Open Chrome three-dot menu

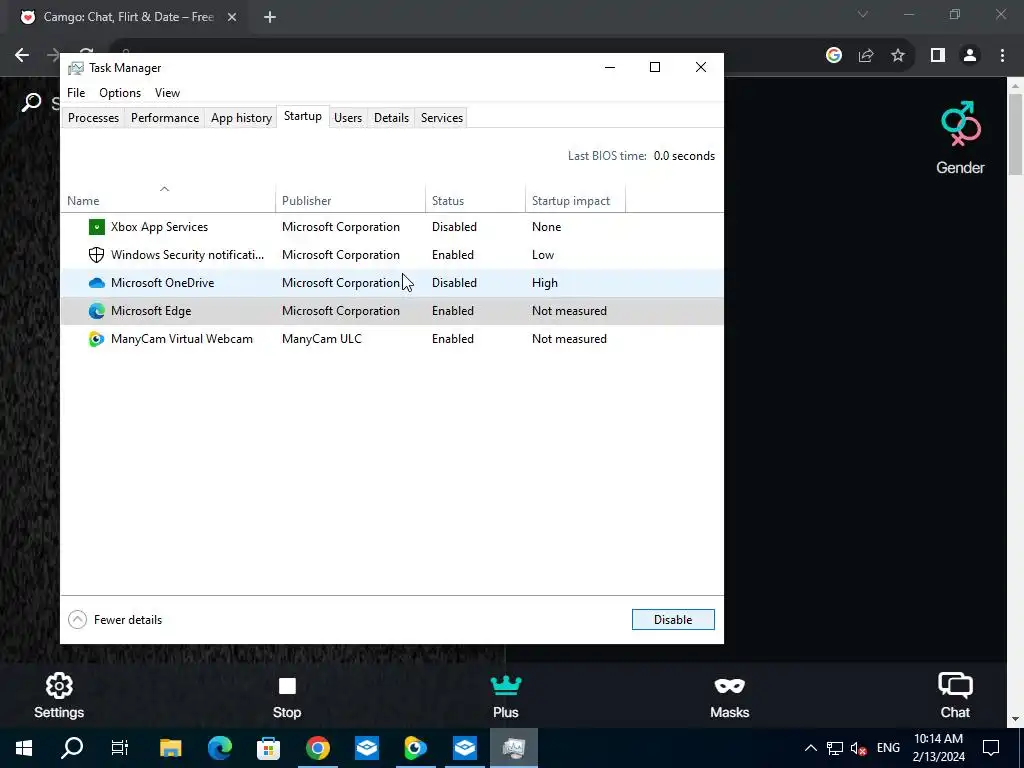pyautogui.click(x=1002, y=56)
